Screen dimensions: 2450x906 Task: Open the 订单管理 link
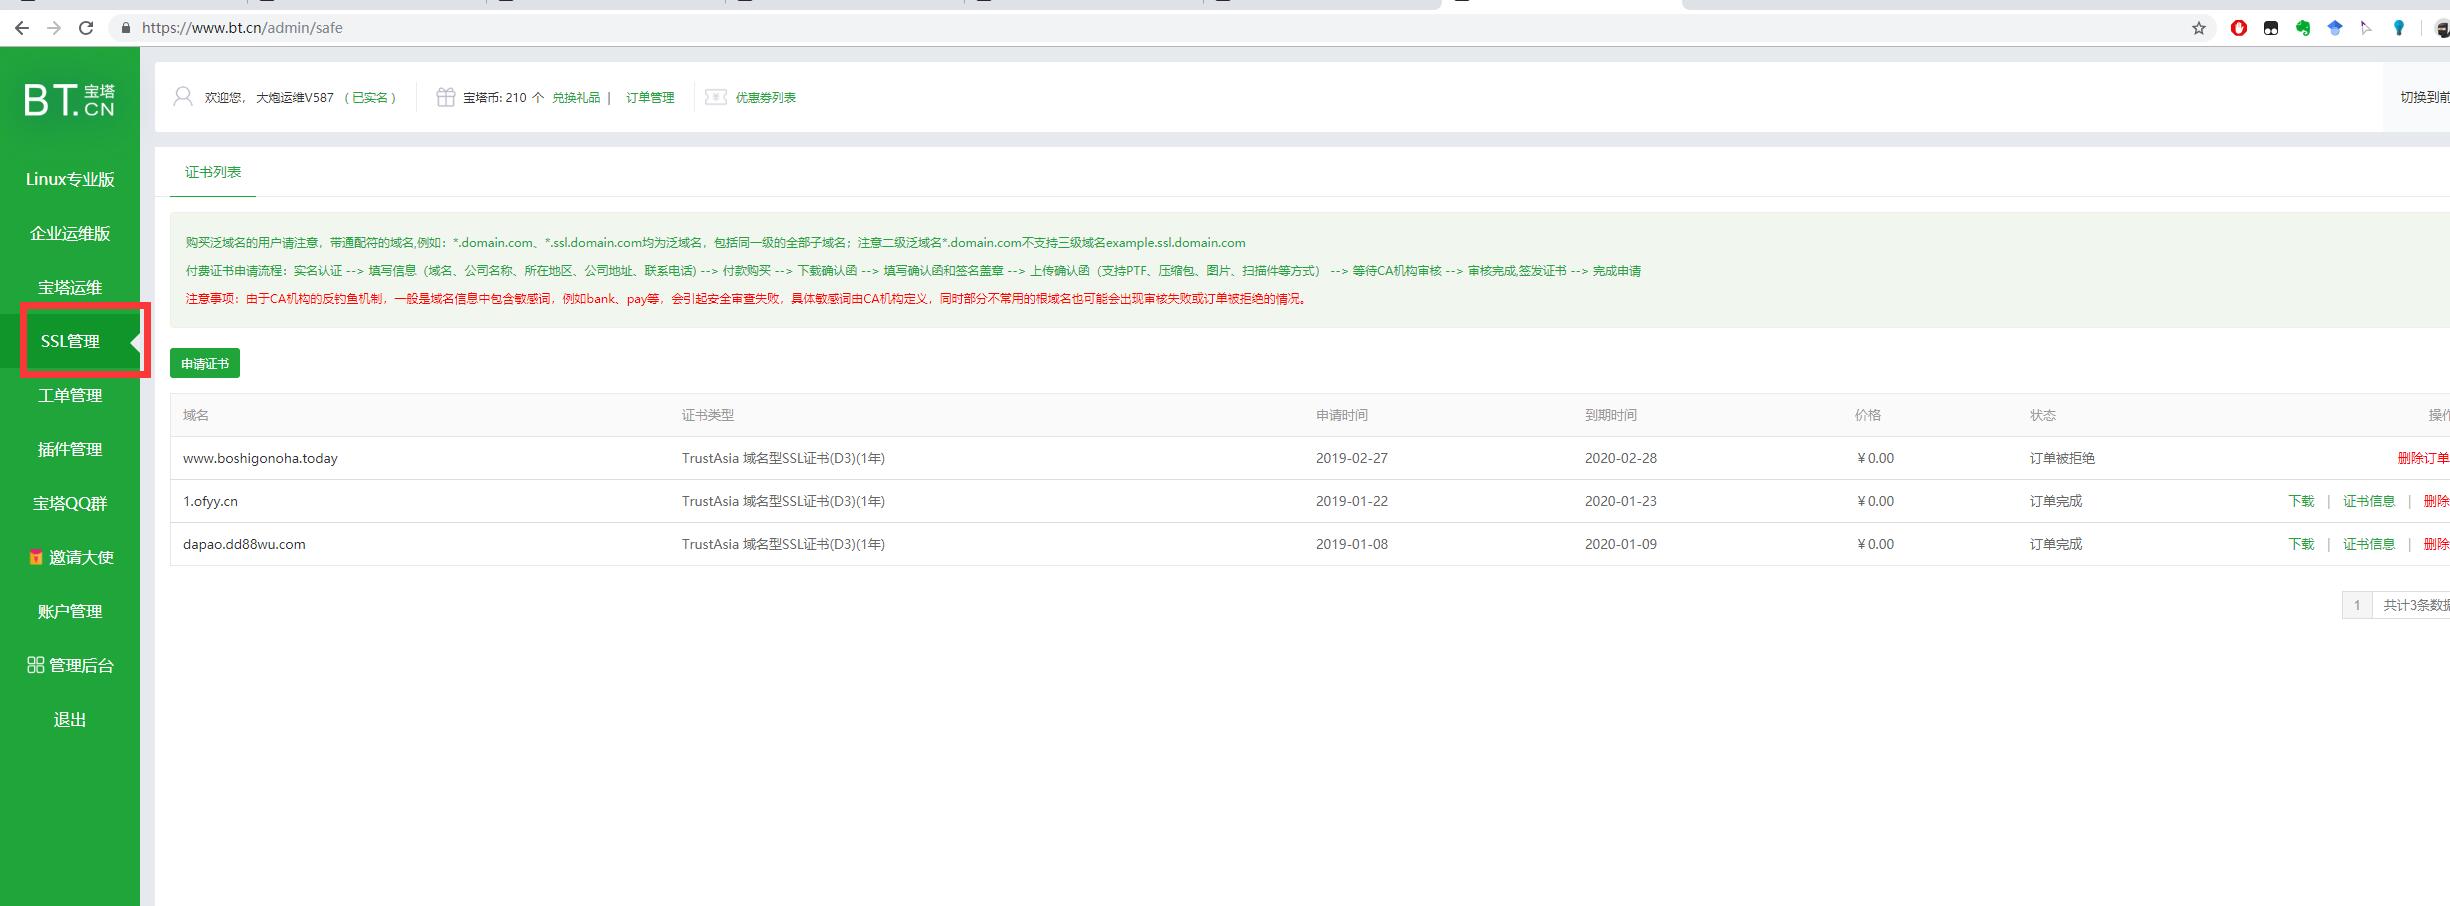[x=650, y=97]
